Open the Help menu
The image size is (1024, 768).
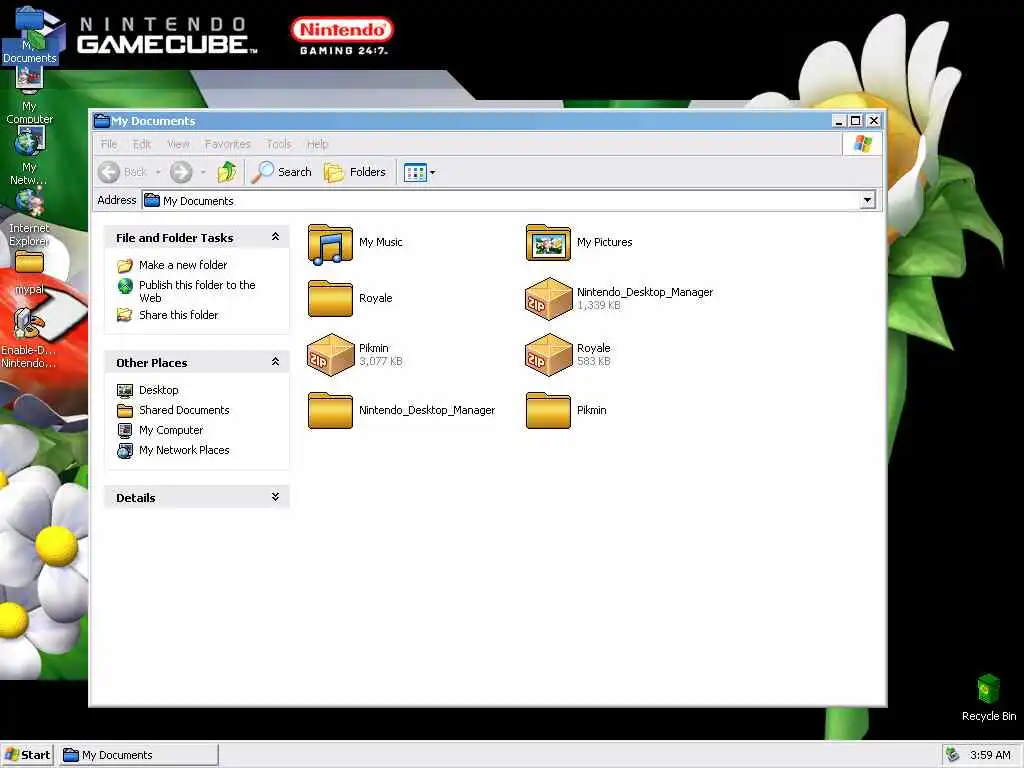(317, 144)
